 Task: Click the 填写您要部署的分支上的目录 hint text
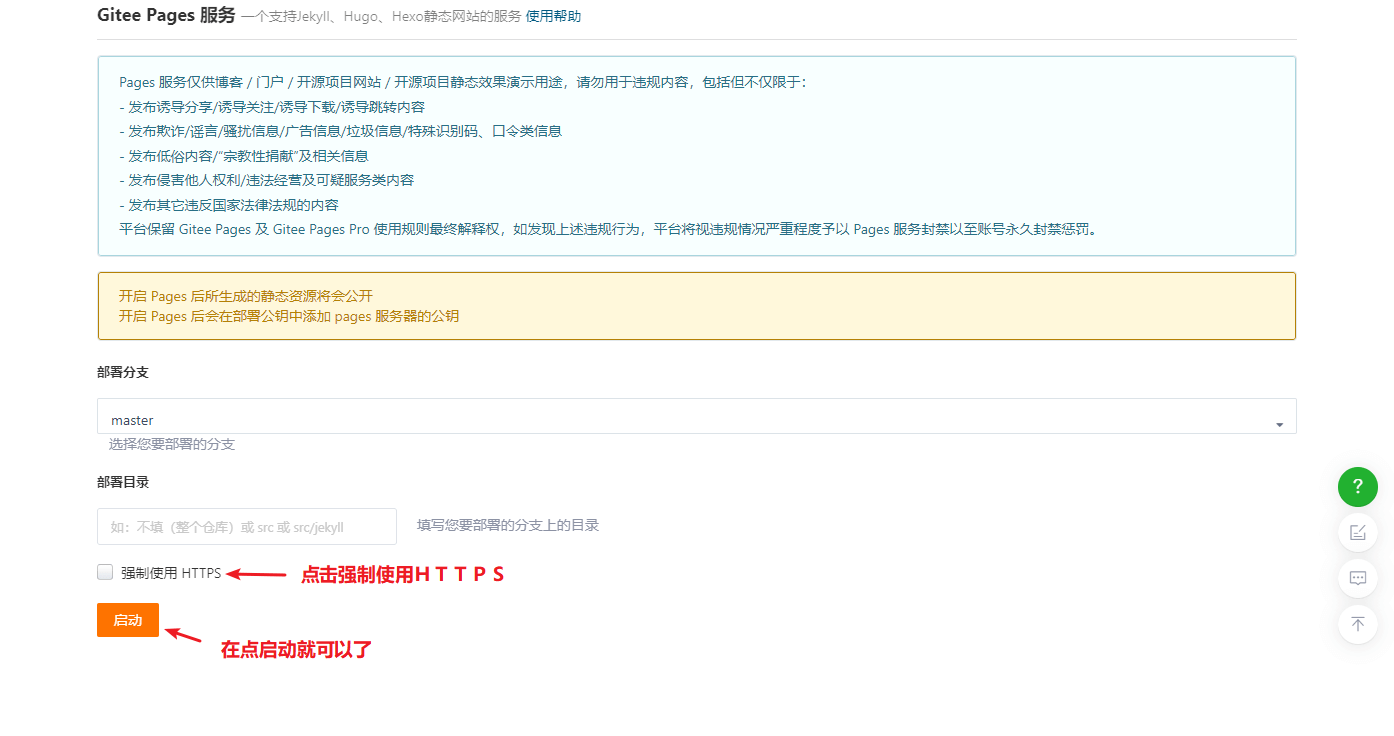tap(508, 525)
